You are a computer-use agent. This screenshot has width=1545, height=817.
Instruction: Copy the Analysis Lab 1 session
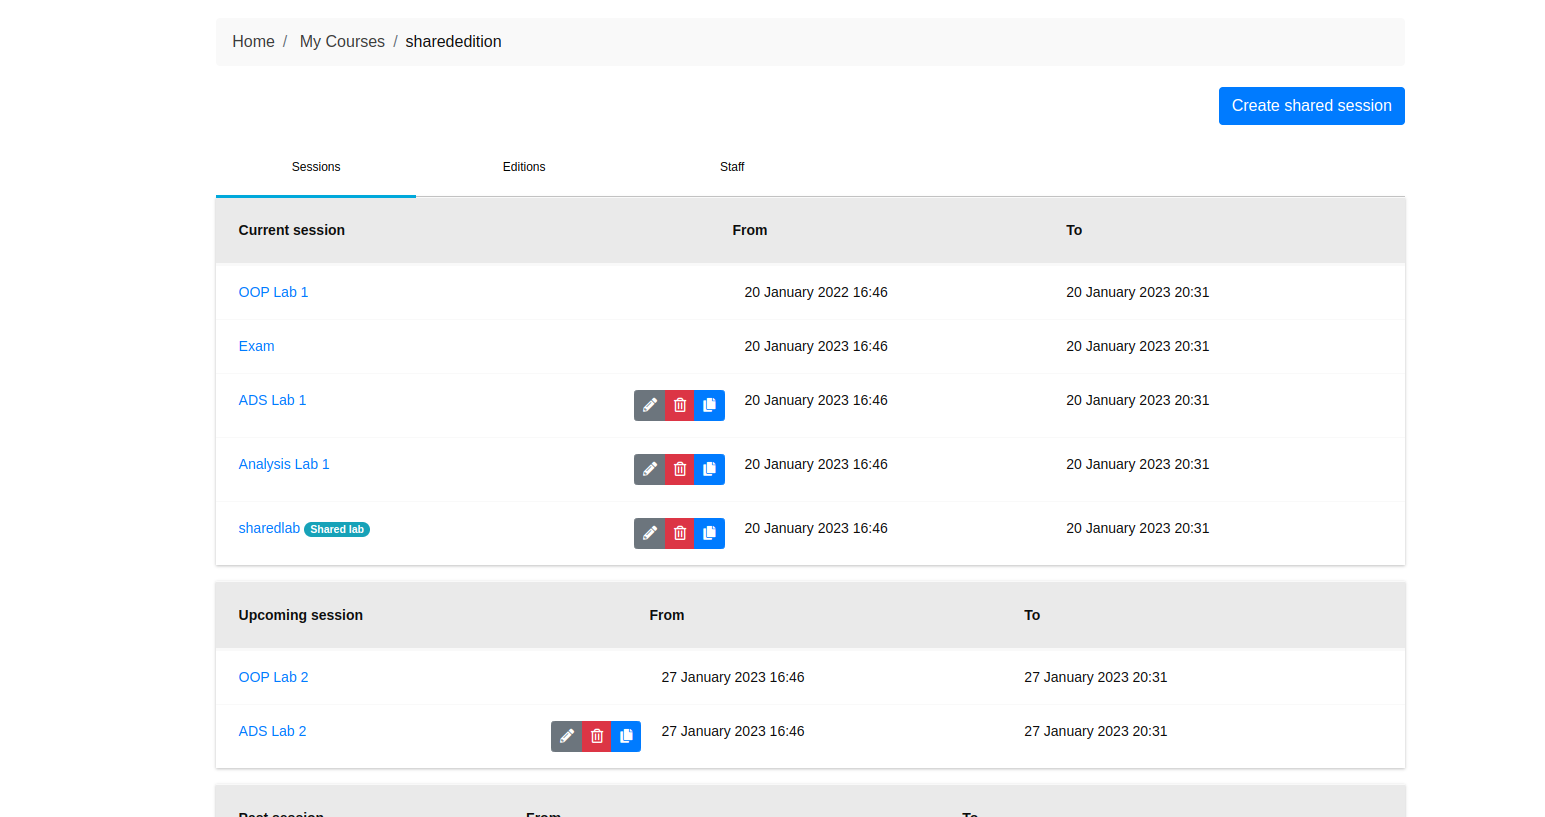709,469
